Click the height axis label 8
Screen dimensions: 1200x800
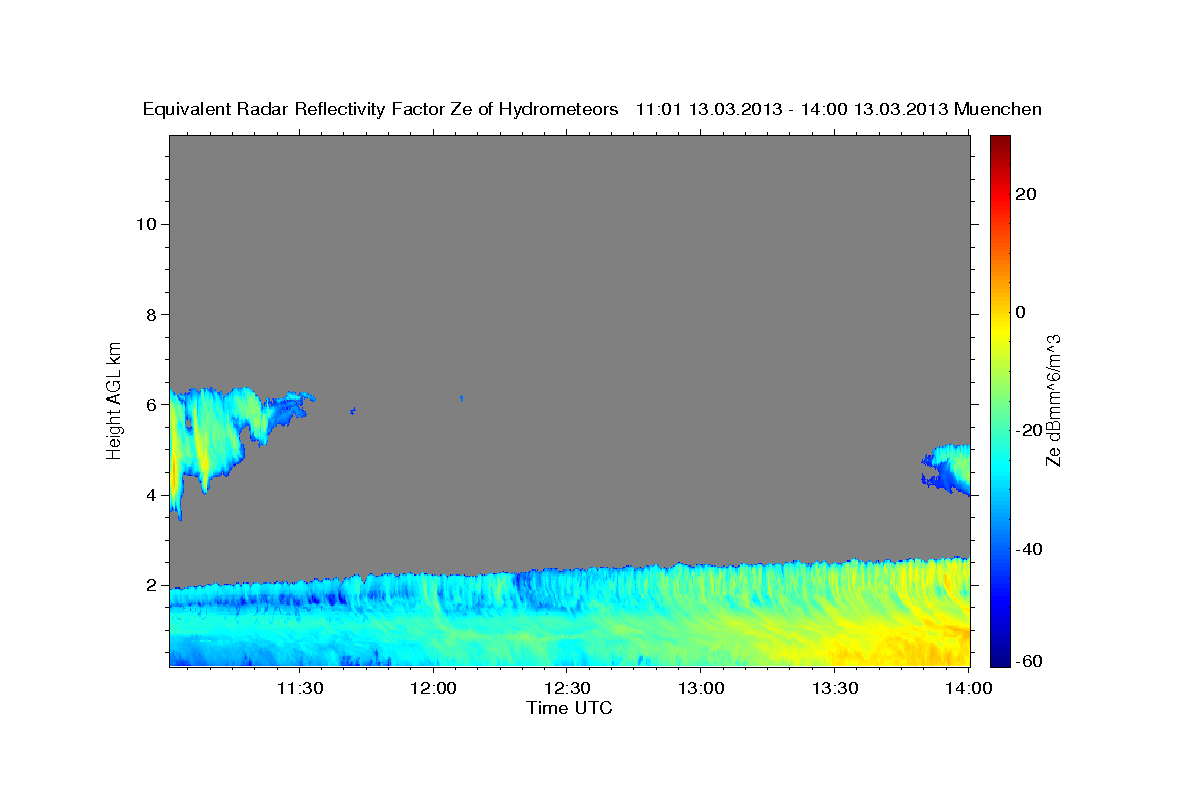click(150, 314)
